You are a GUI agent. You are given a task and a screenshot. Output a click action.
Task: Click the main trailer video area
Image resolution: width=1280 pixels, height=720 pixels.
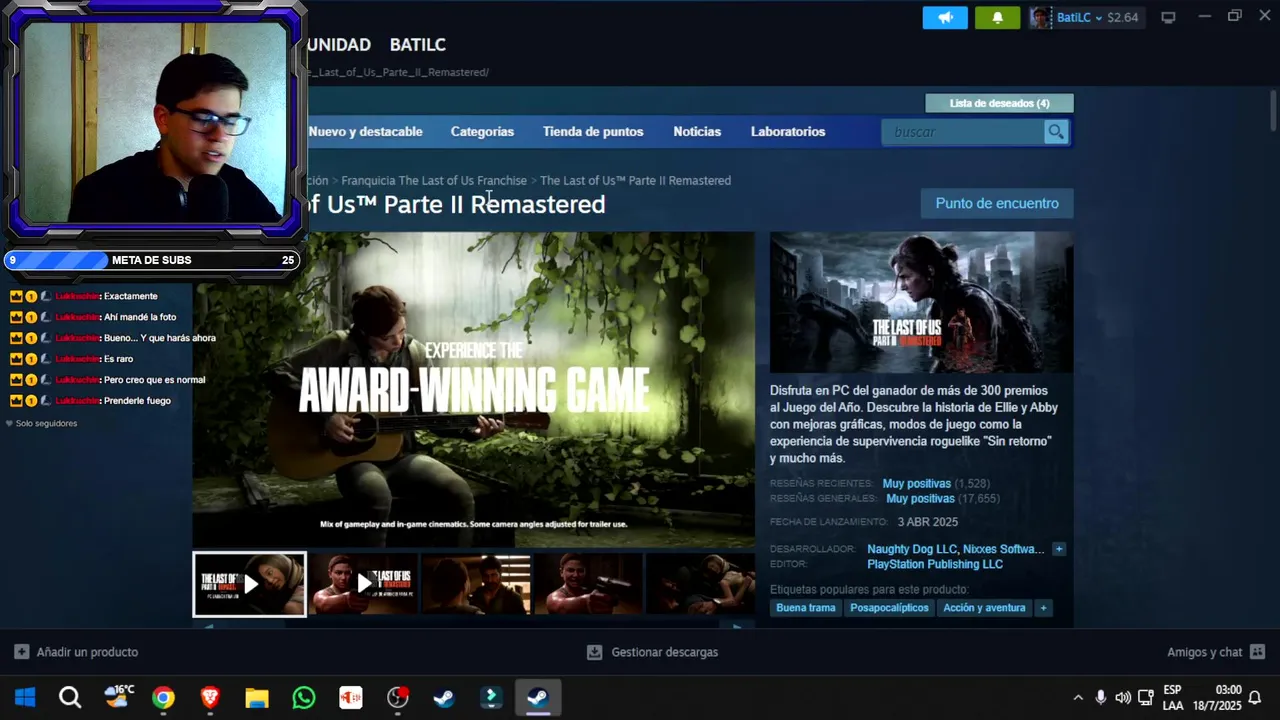pyautogui.click(x=474, y=390)
